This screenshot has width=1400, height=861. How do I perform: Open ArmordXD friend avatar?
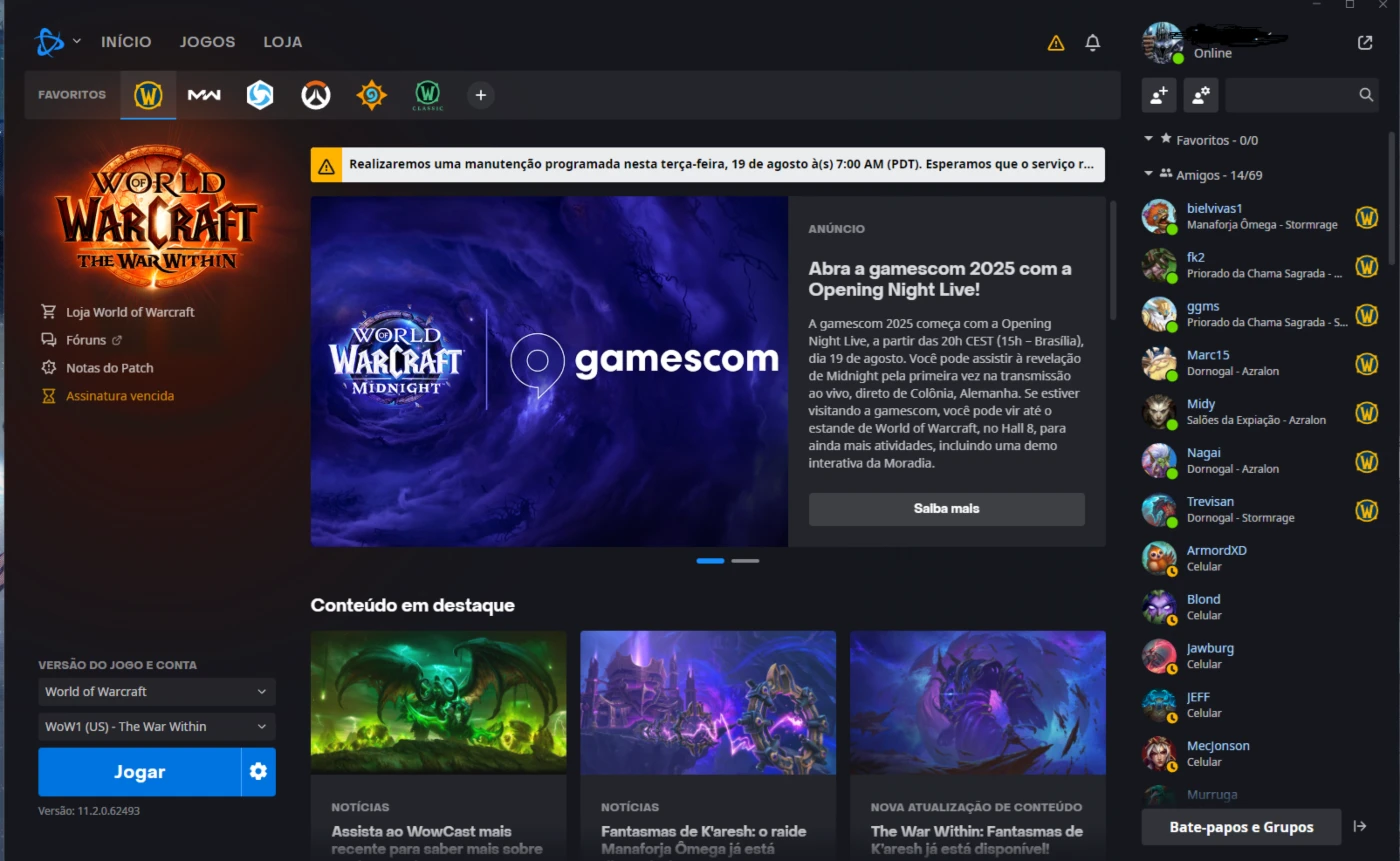(1159, 558)
